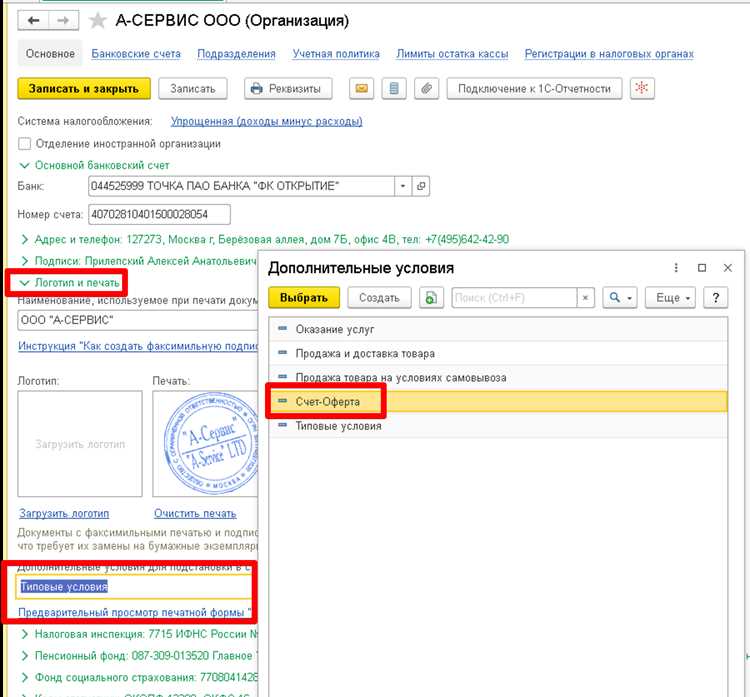Select Оказание услуг in the list
Screen dimensions: 750x697
pos(498,329)
